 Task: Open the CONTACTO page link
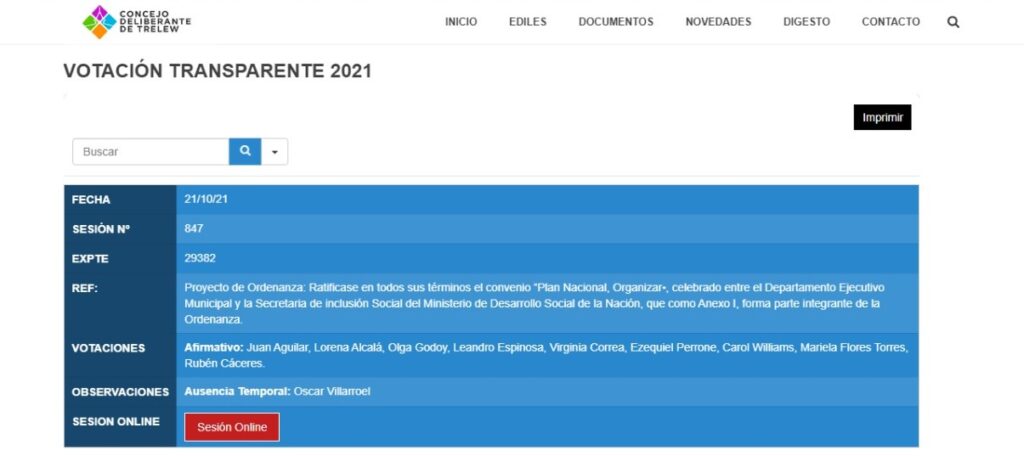tap(891, 22)
